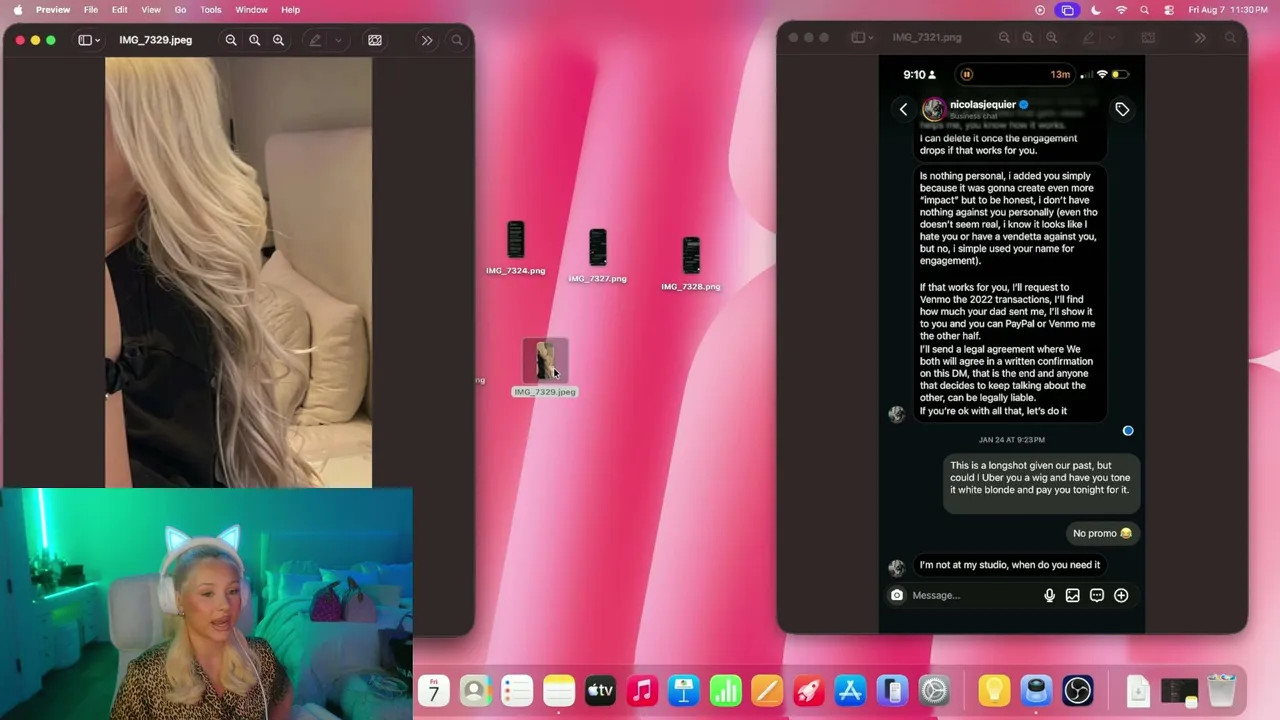
Task: Open the Go menu
Action: point(181,10)
